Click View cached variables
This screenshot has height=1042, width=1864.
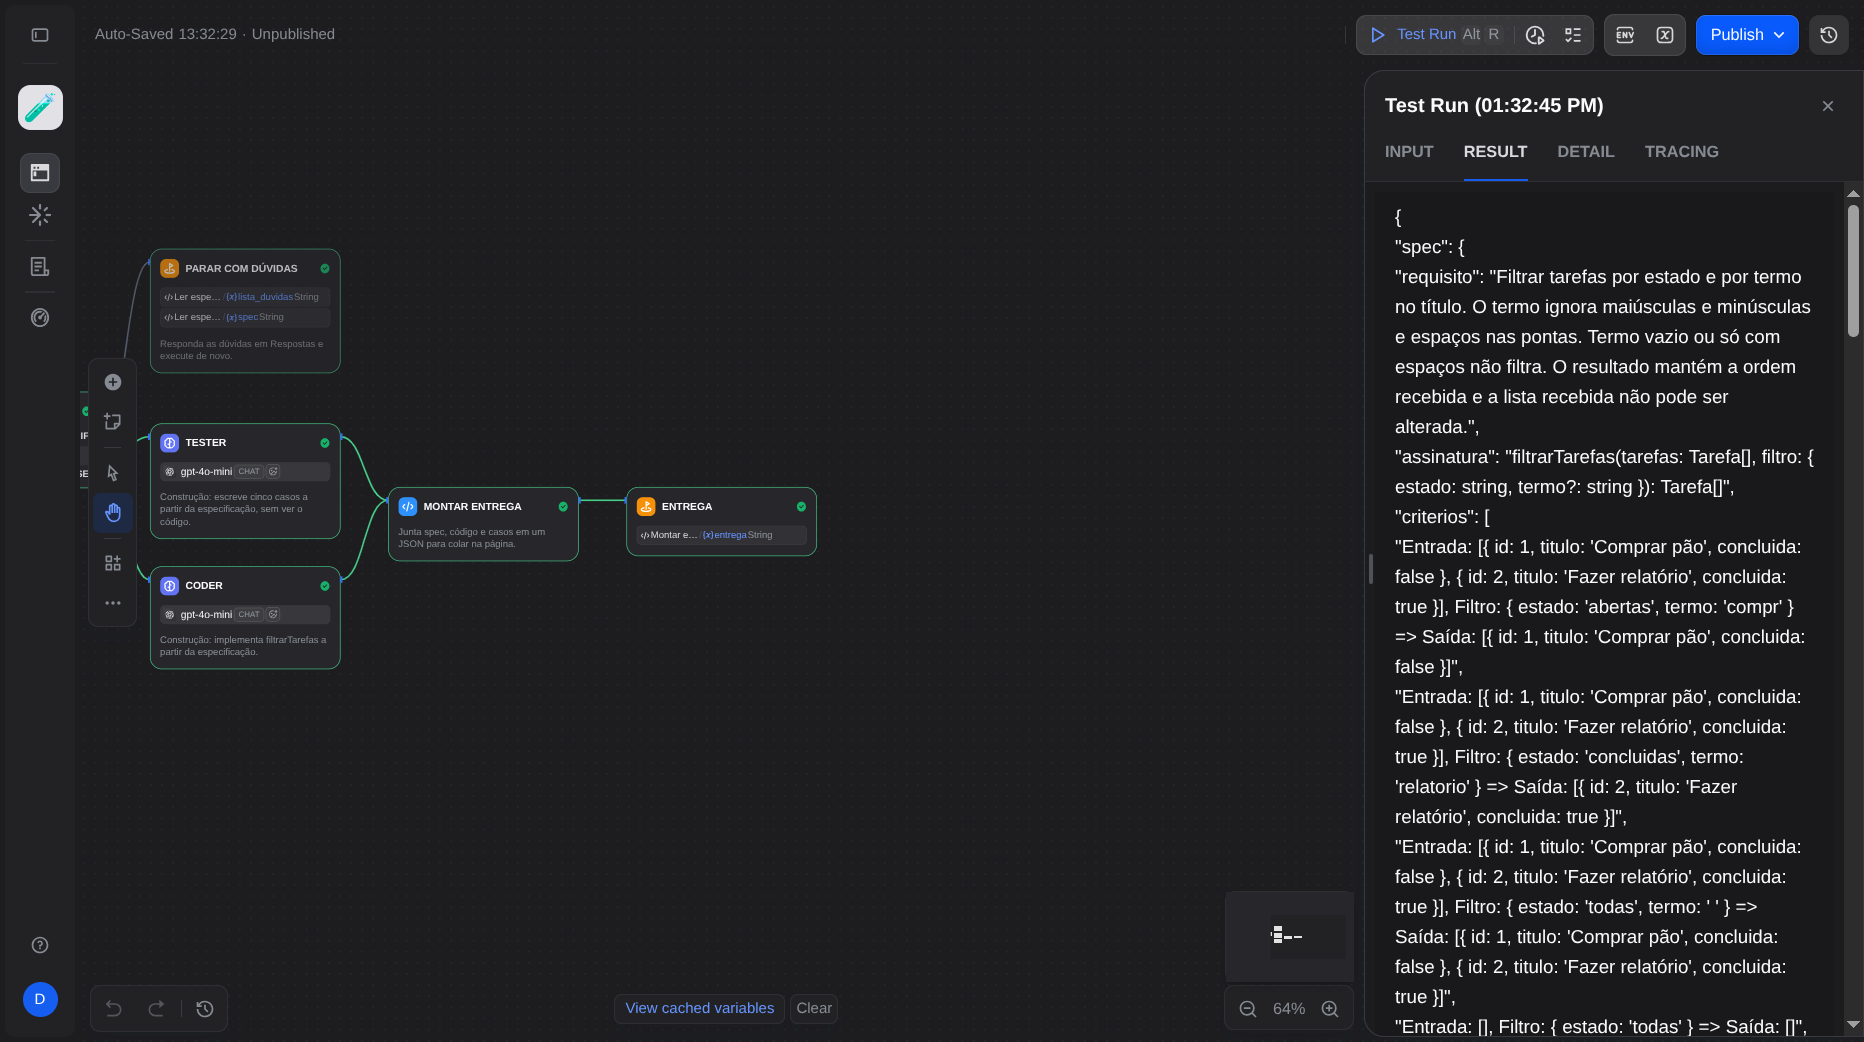(700, 1008)
